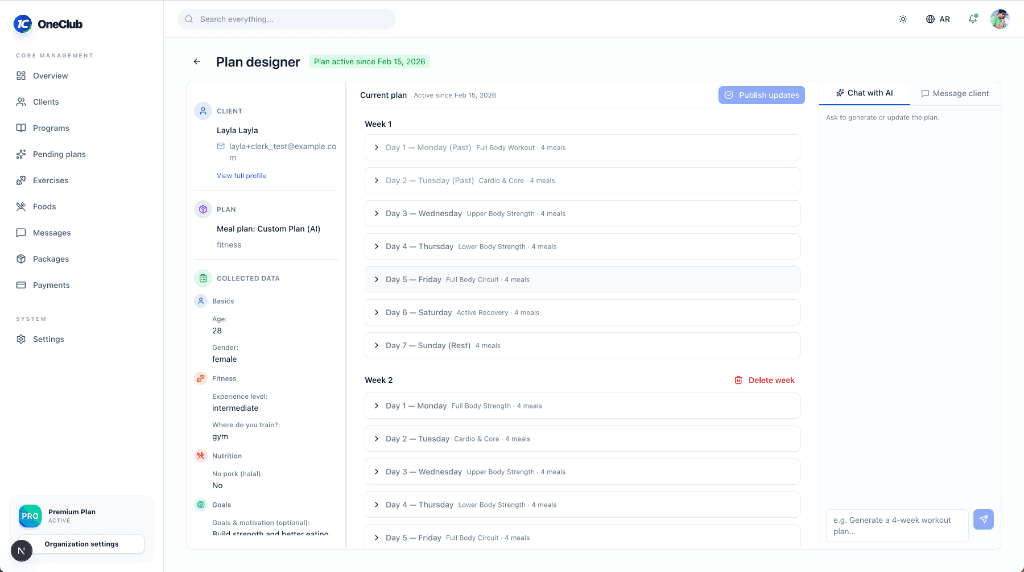Expand Week 2 Day 2 Tuesday
This screenshot has width=1024, height=572.
pyautogui.click(x=582, y=439)
